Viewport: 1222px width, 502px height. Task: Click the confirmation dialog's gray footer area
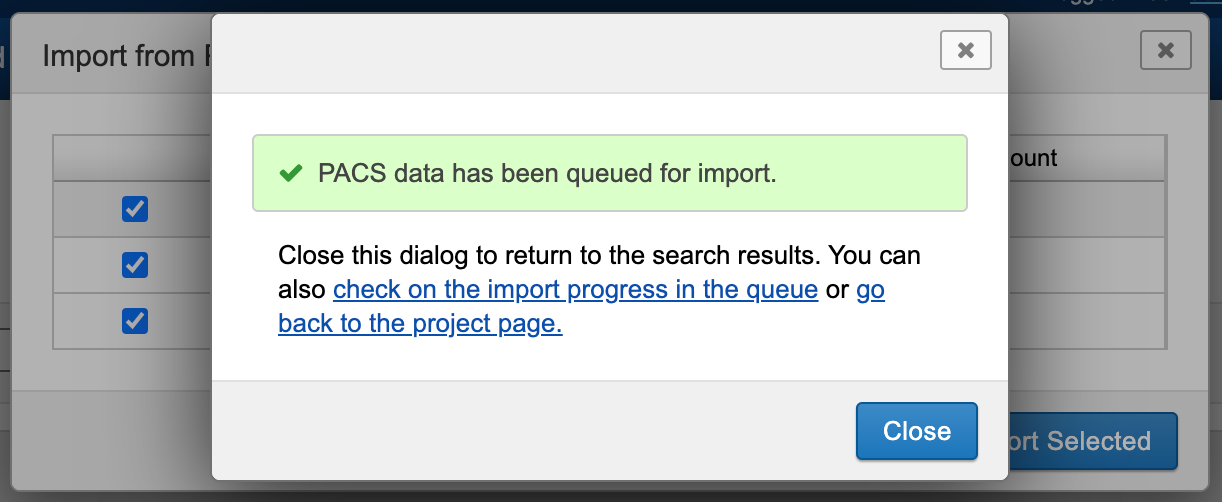coord(530,430)
